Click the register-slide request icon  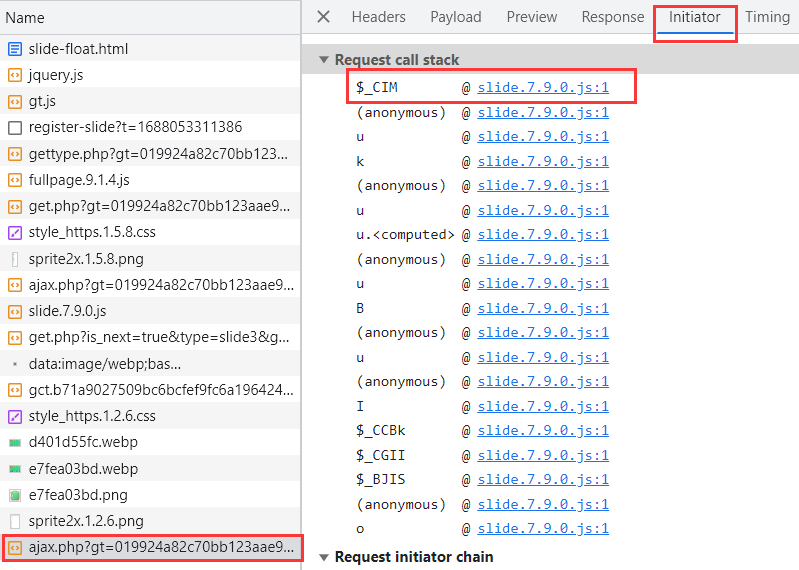click(x=15, y=128)
